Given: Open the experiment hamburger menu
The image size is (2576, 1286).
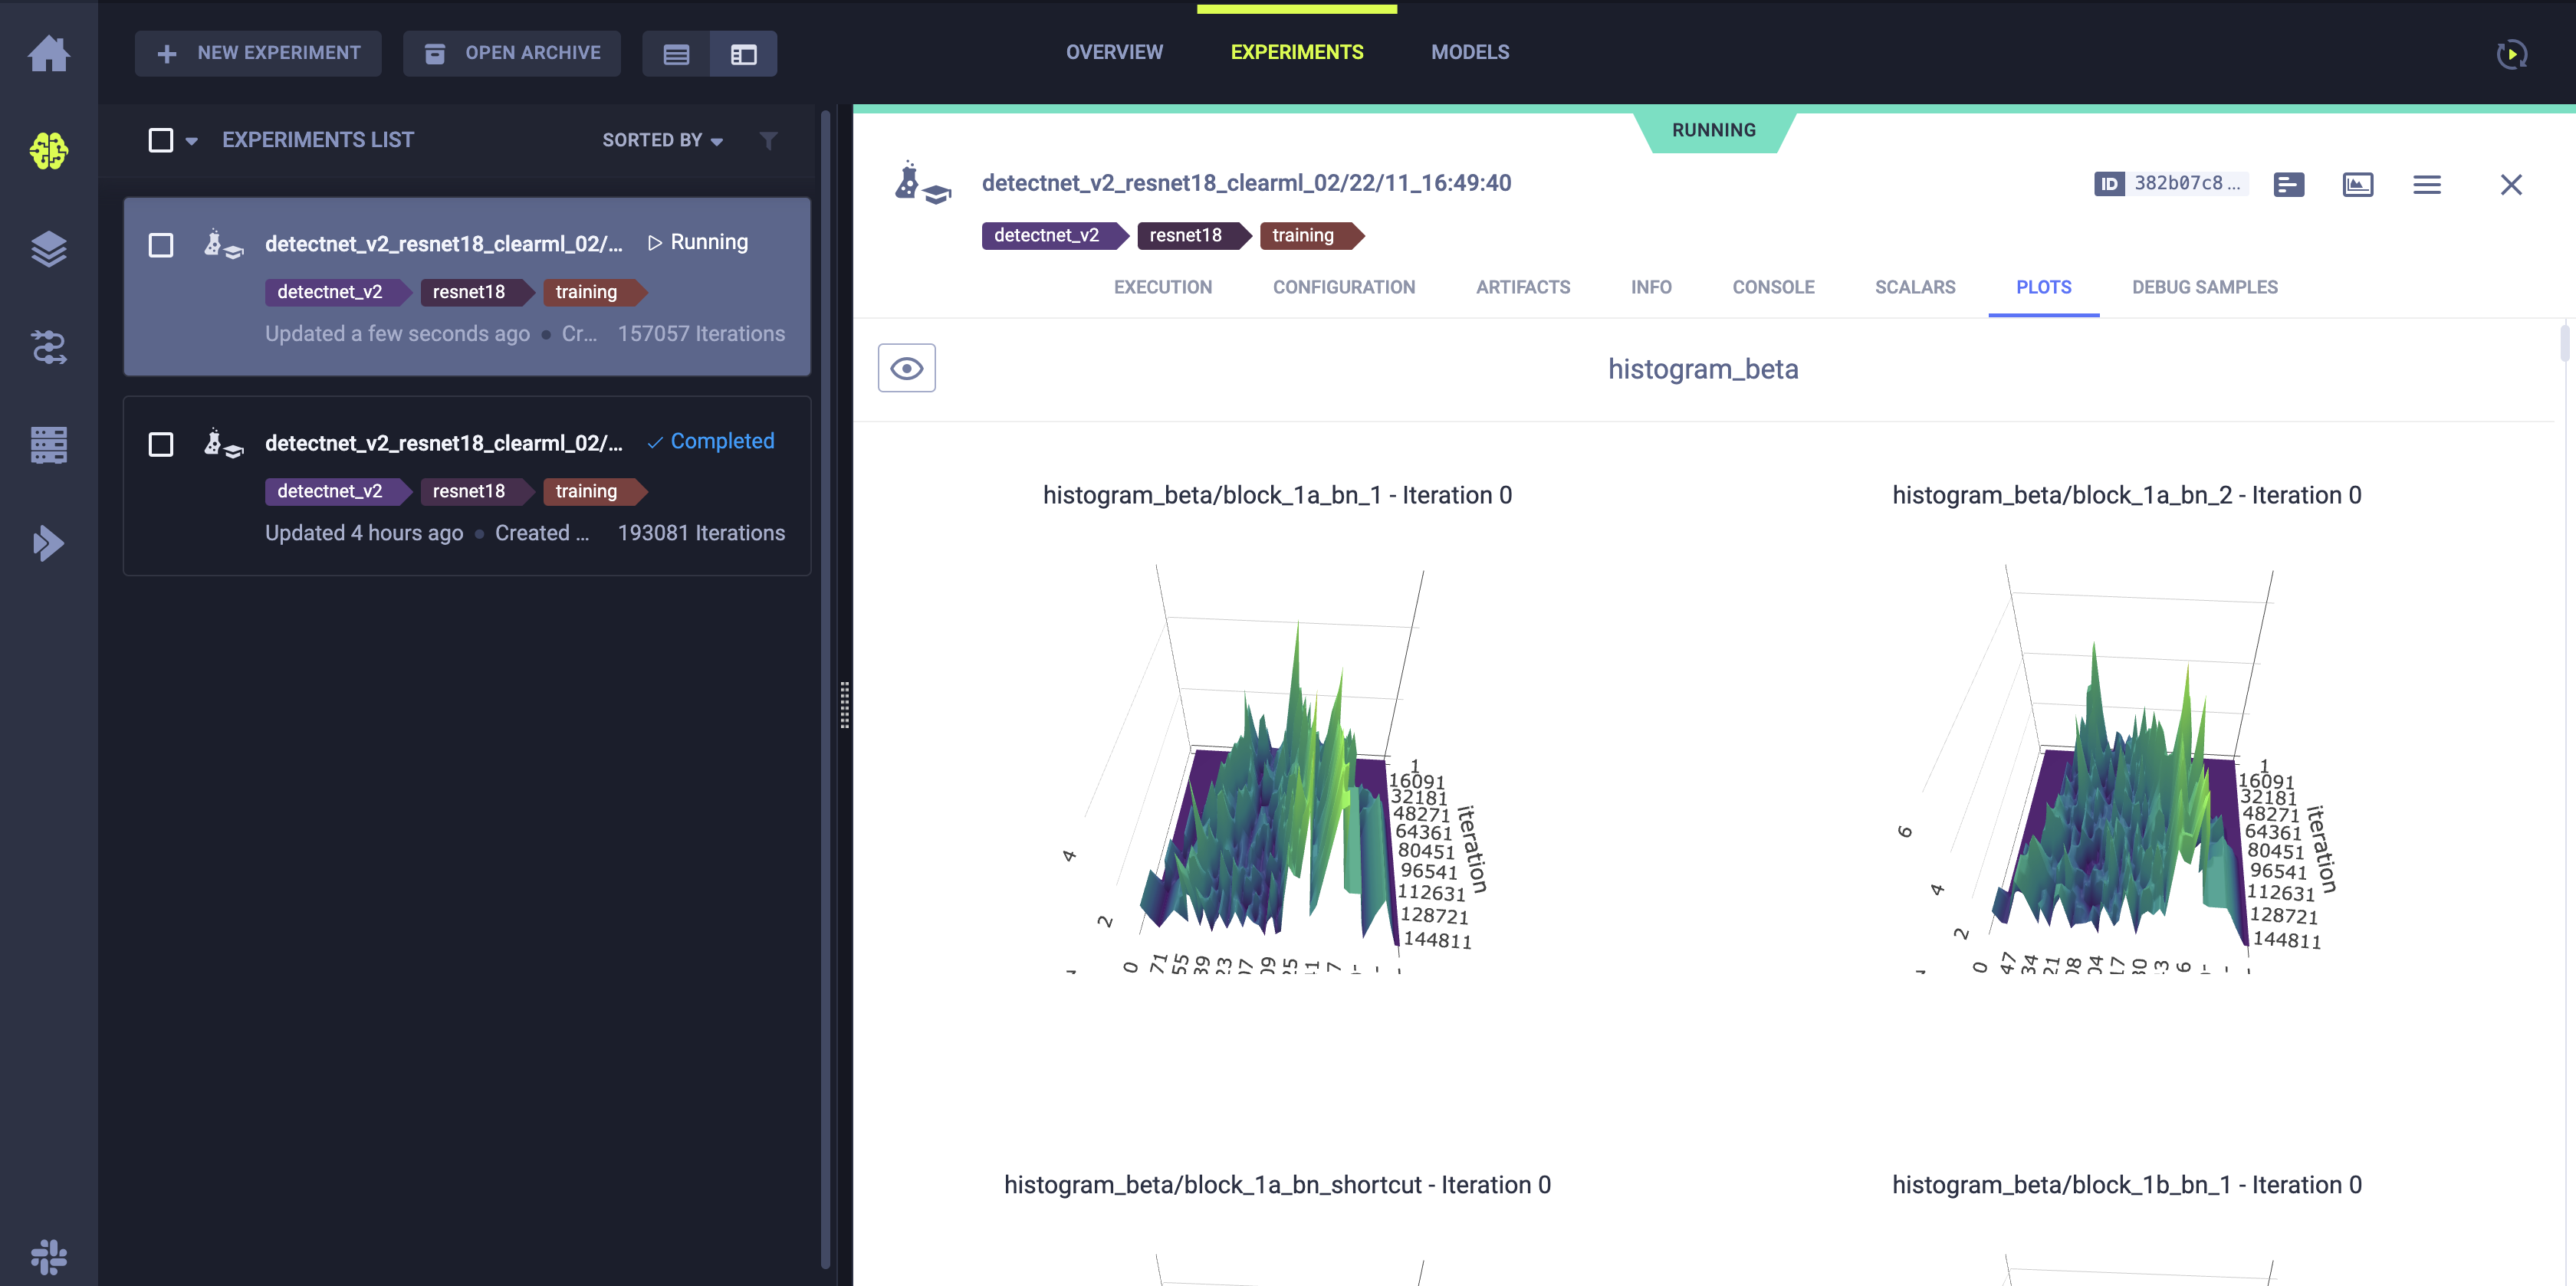Looking at the screenshot, I should 2426,185.
